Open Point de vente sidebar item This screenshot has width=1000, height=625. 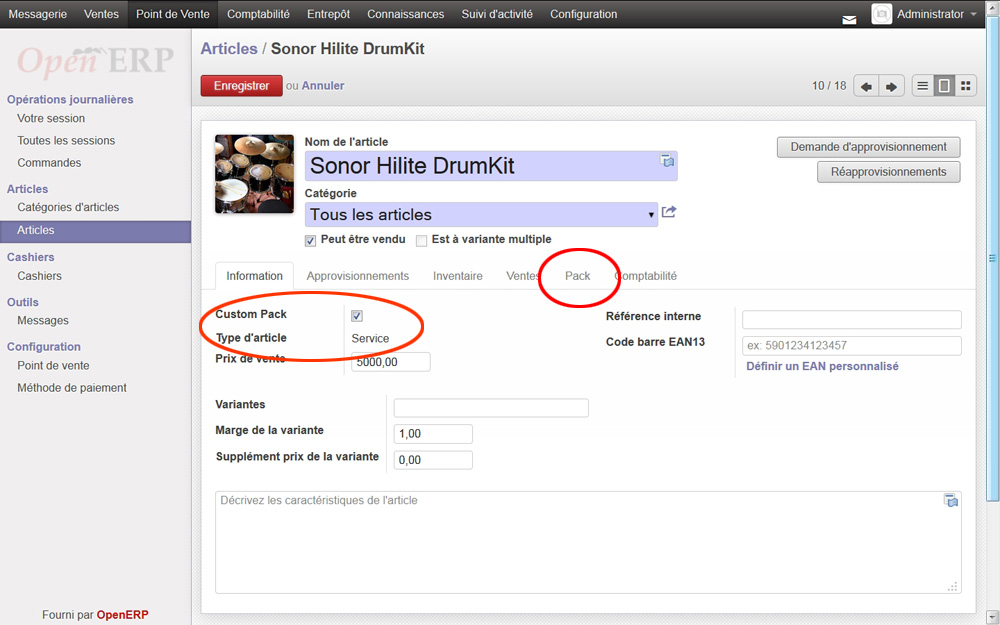point(53,365)
